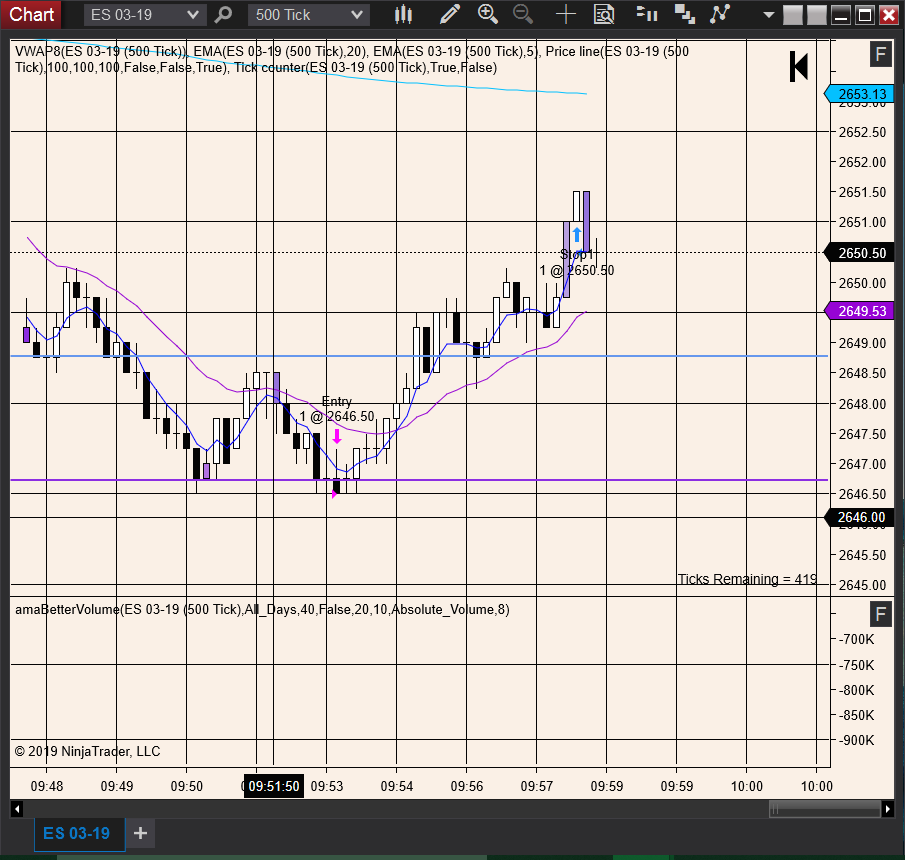Show the data box icon
The height and width of the screenshot is (860, 905).
(x=604, y=14)
